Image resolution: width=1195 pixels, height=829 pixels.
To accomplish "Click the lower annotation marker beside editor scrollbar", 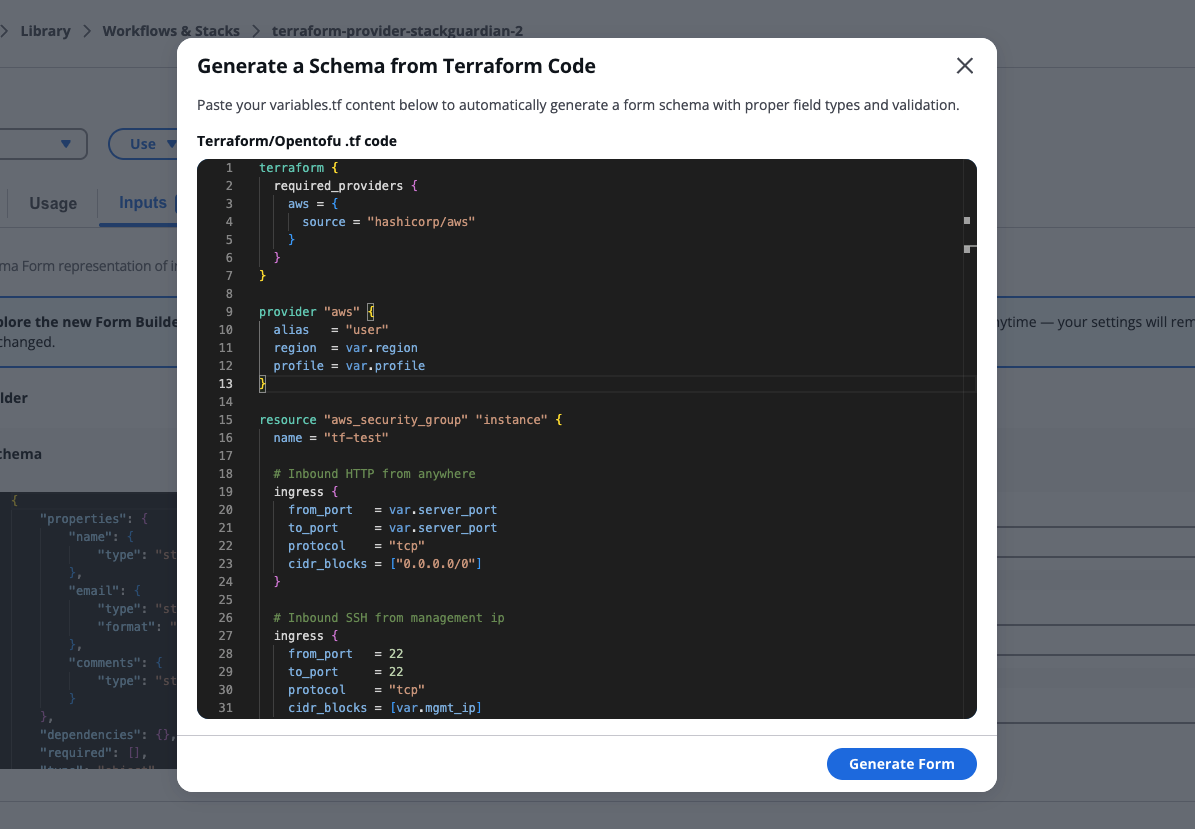I will coord(968,247).
